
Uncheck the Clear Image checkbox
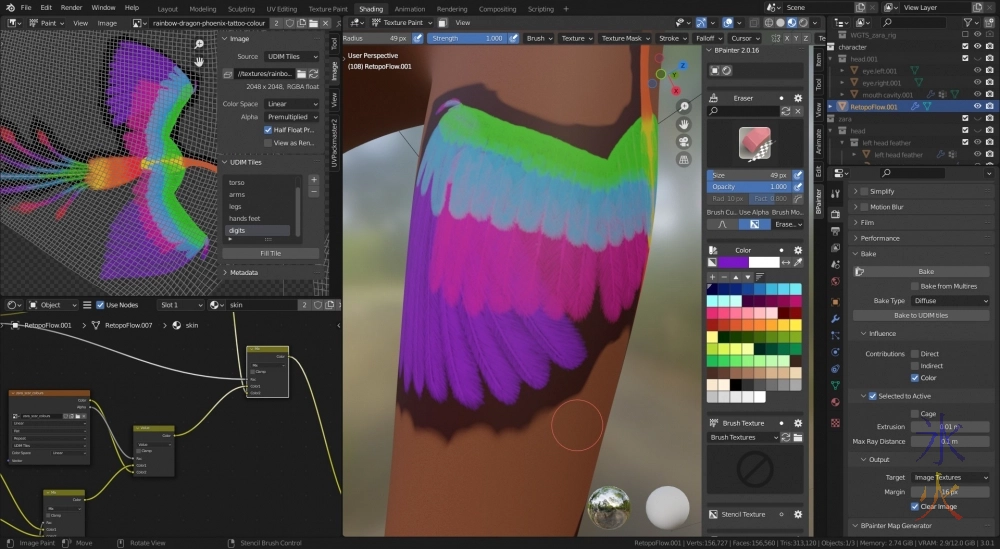(x=915, y=506)
